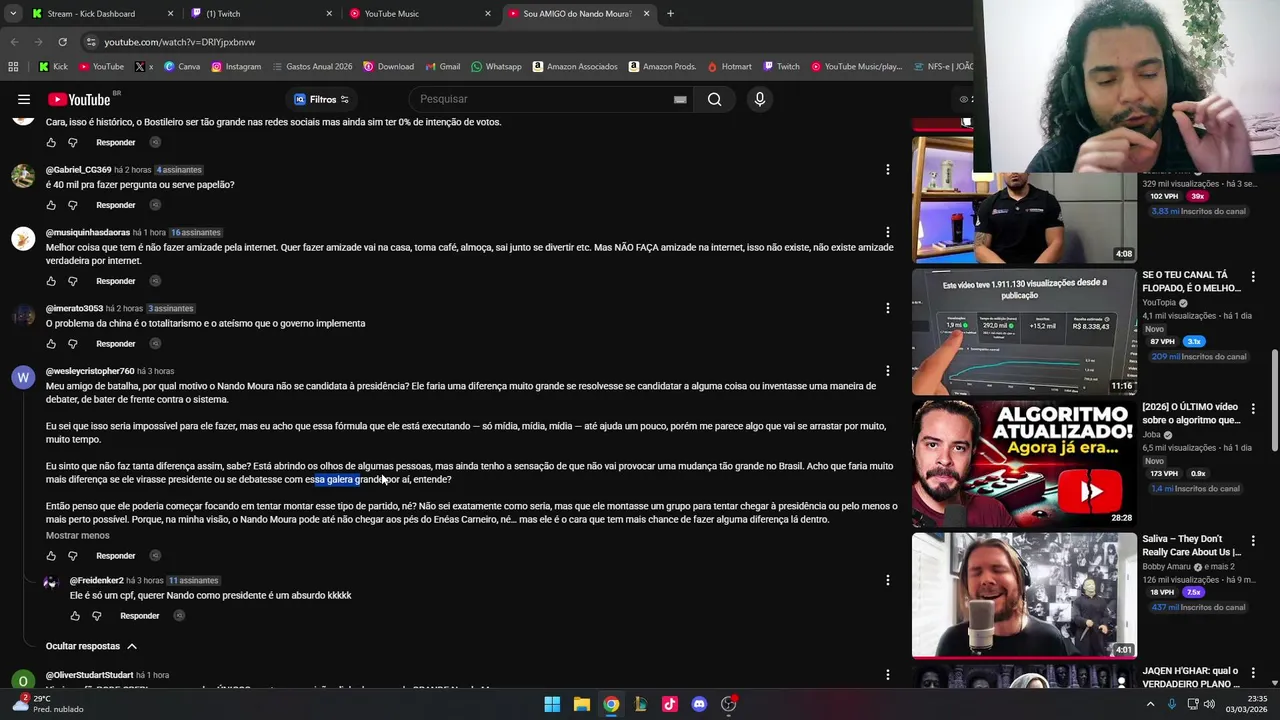Reply to @Freidenker2 with Responder
The height and width of the screenshot is (720, 1280).
coord(139,616)
